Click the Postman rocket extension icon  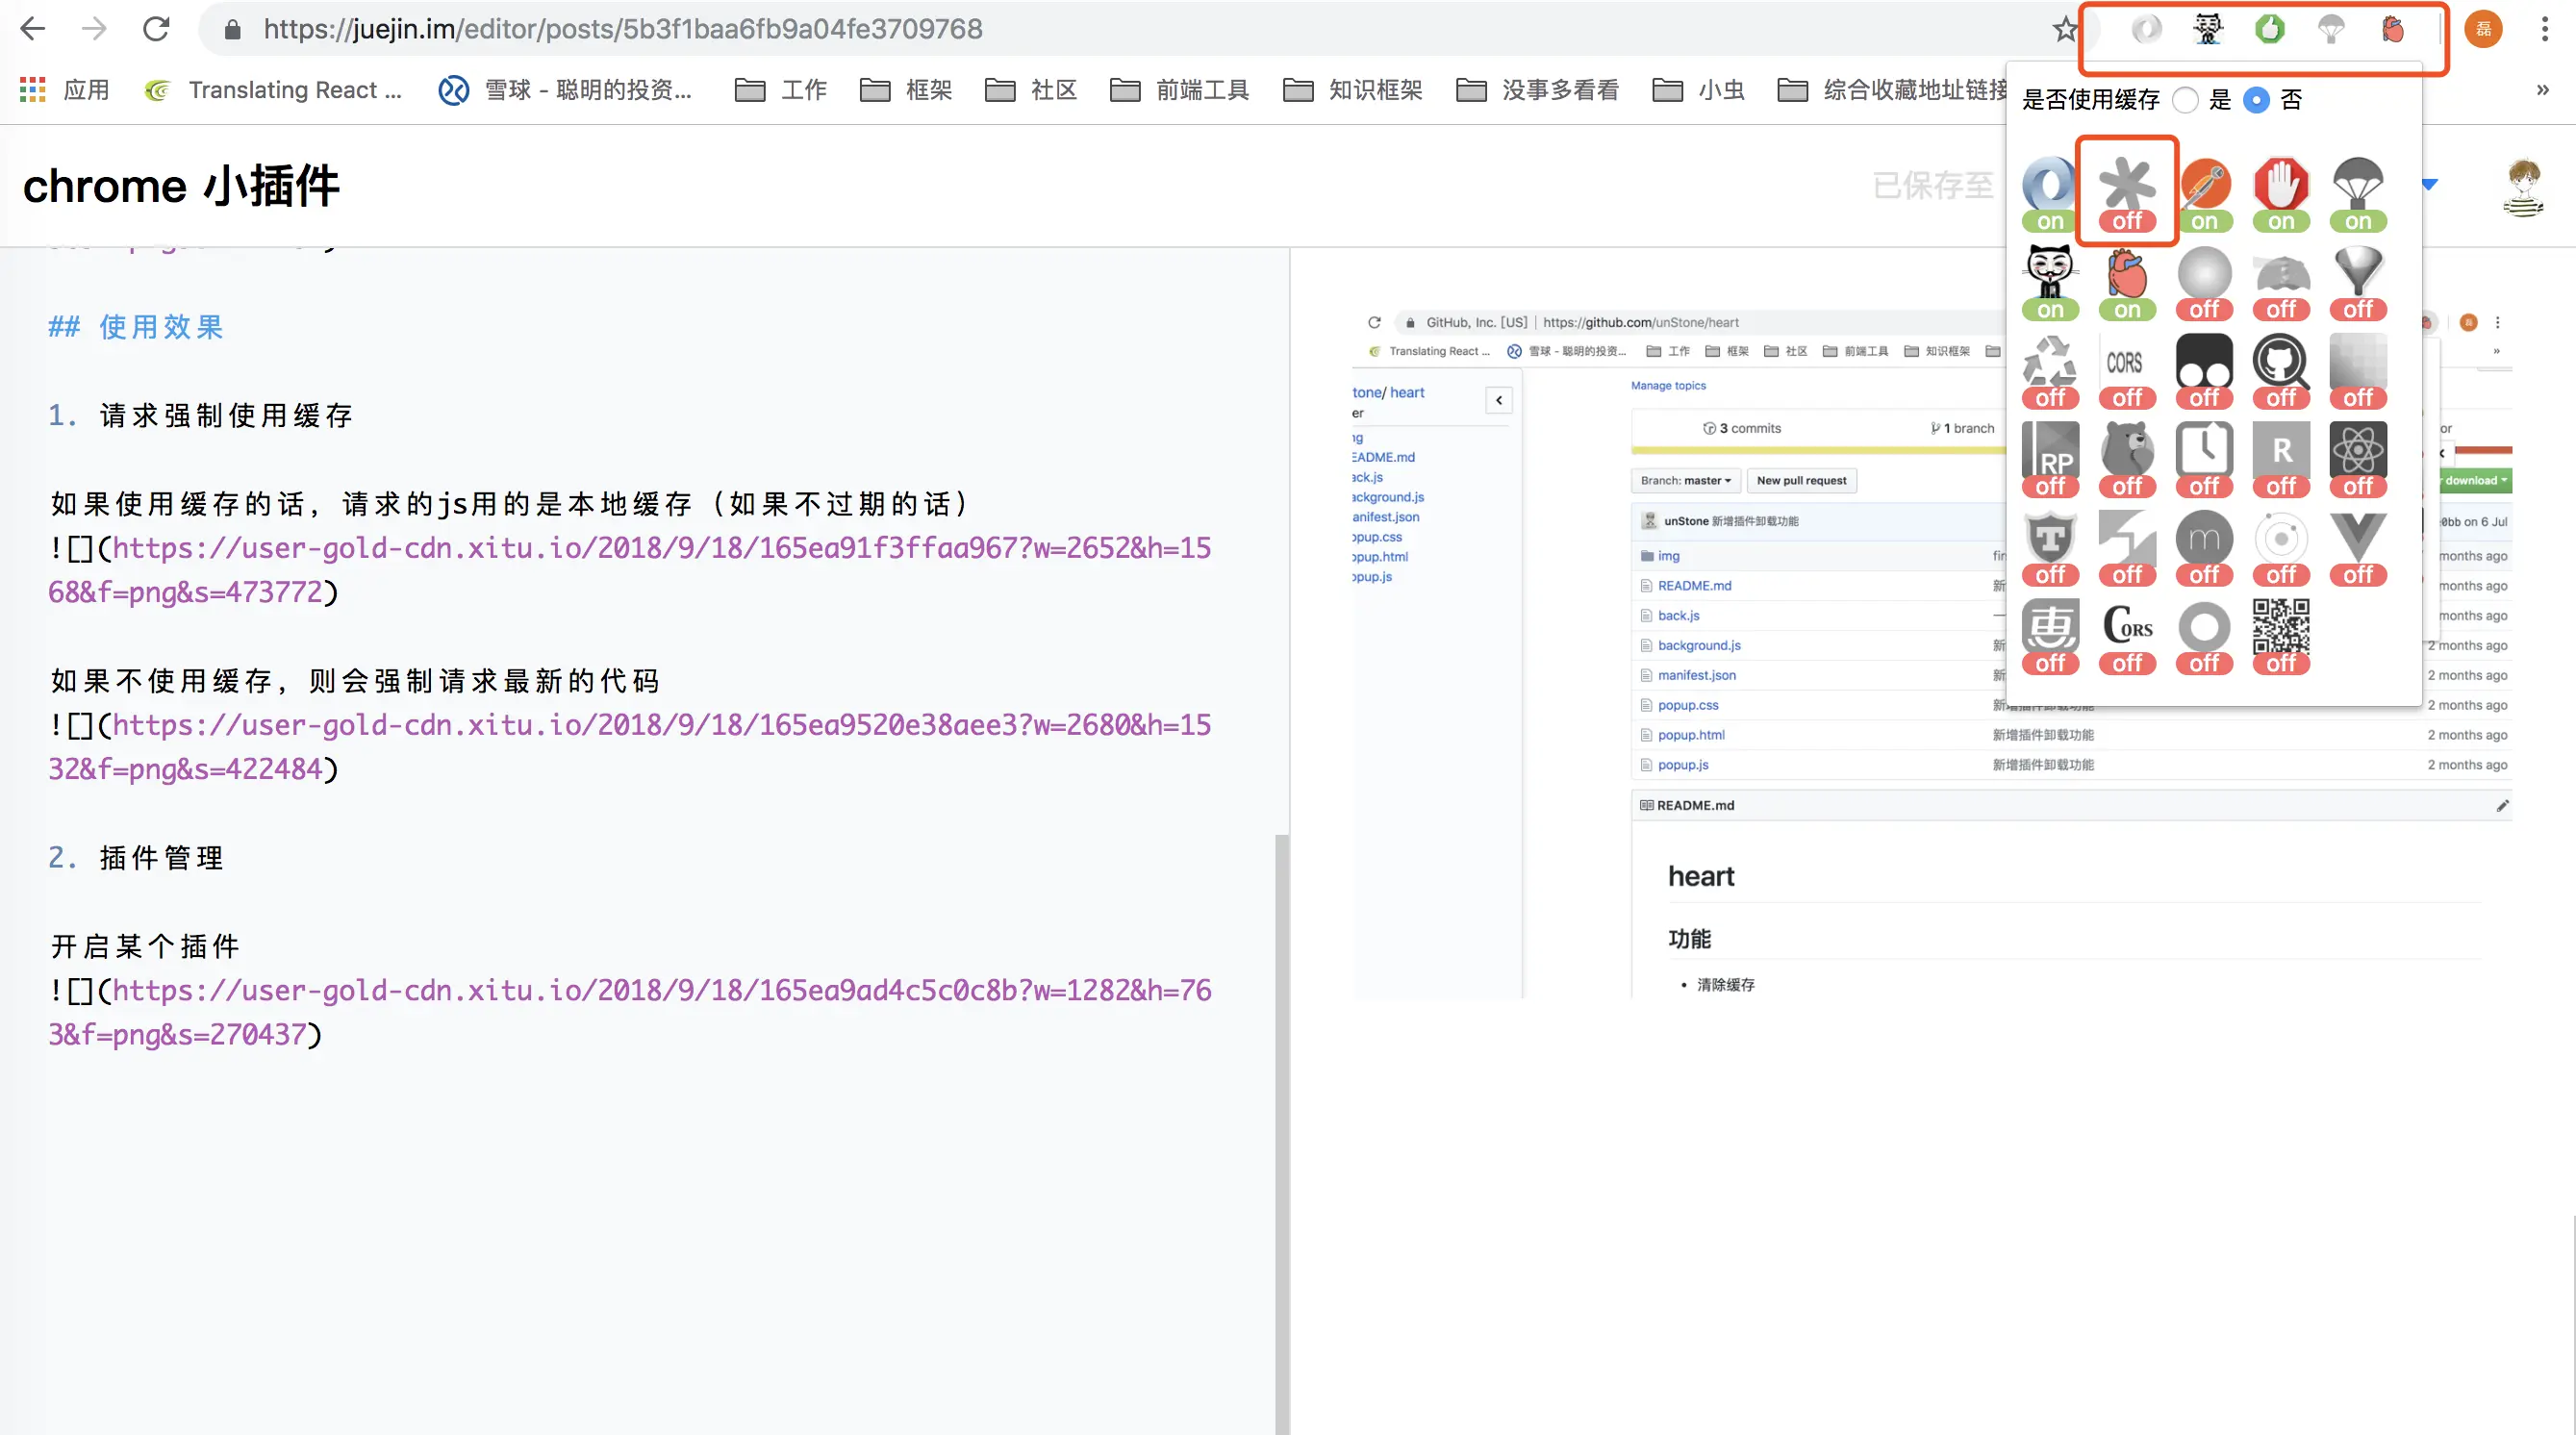pos(2204,183)
